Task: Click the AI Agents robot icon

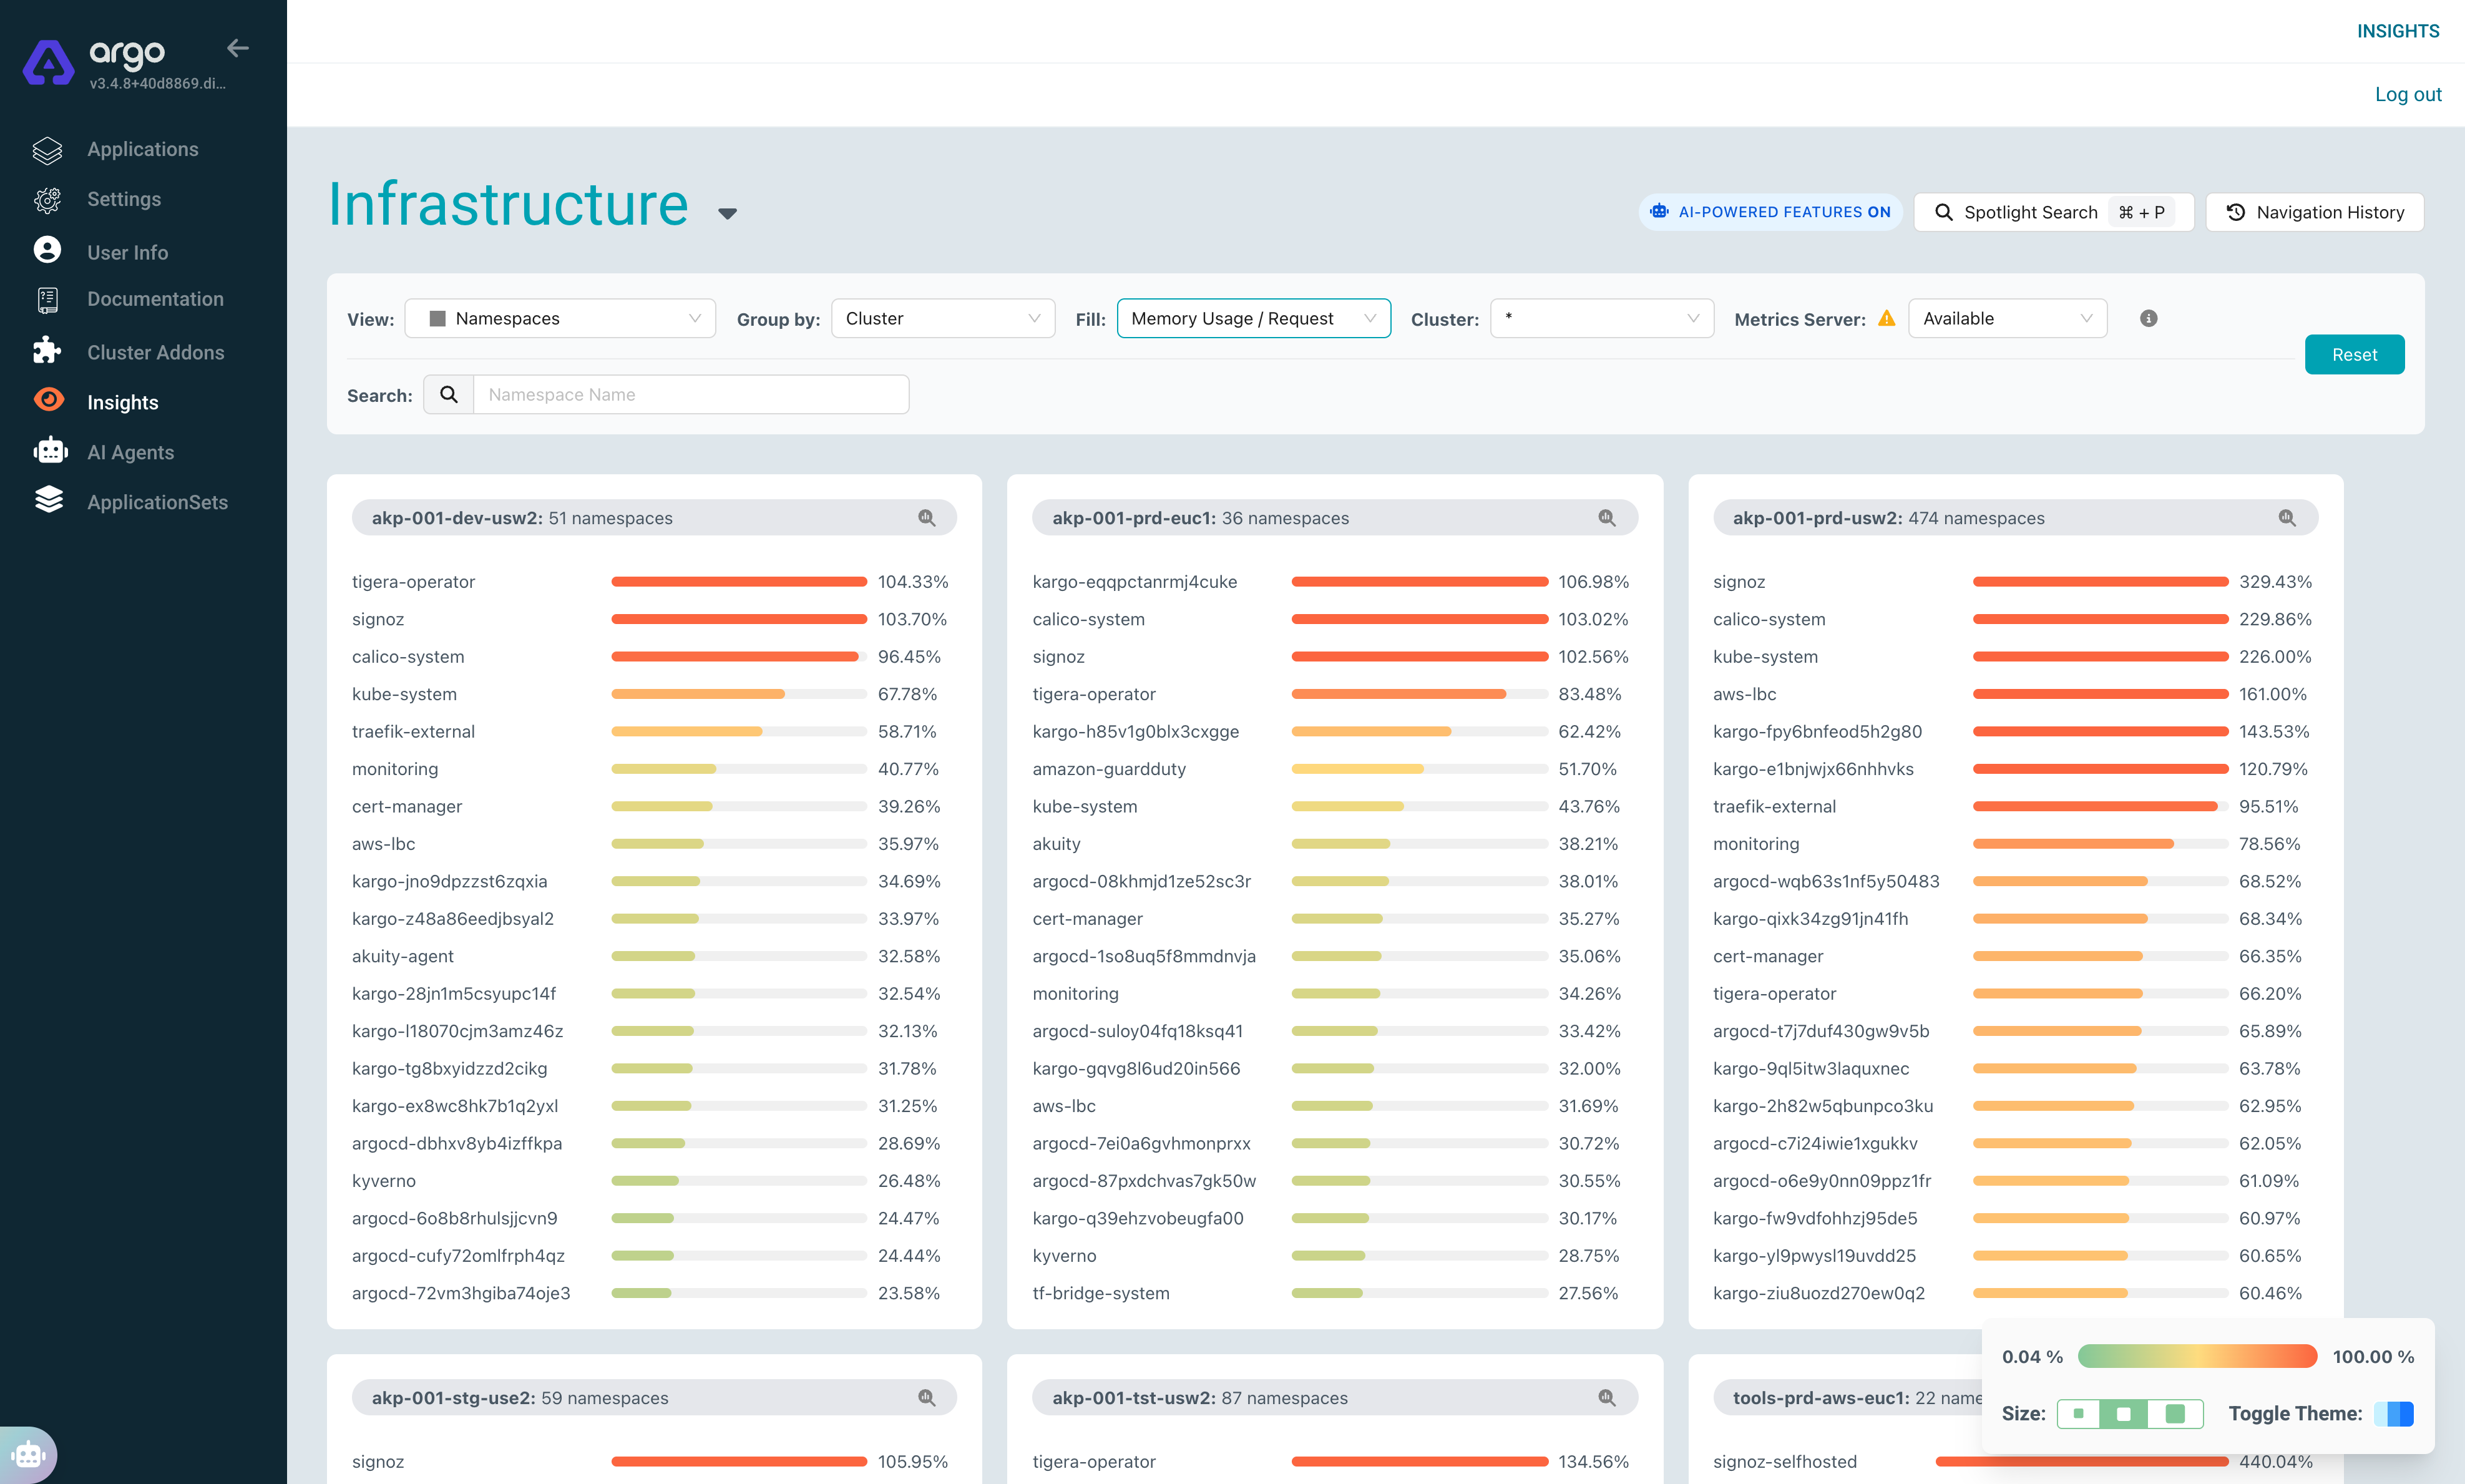Action: 50,451
